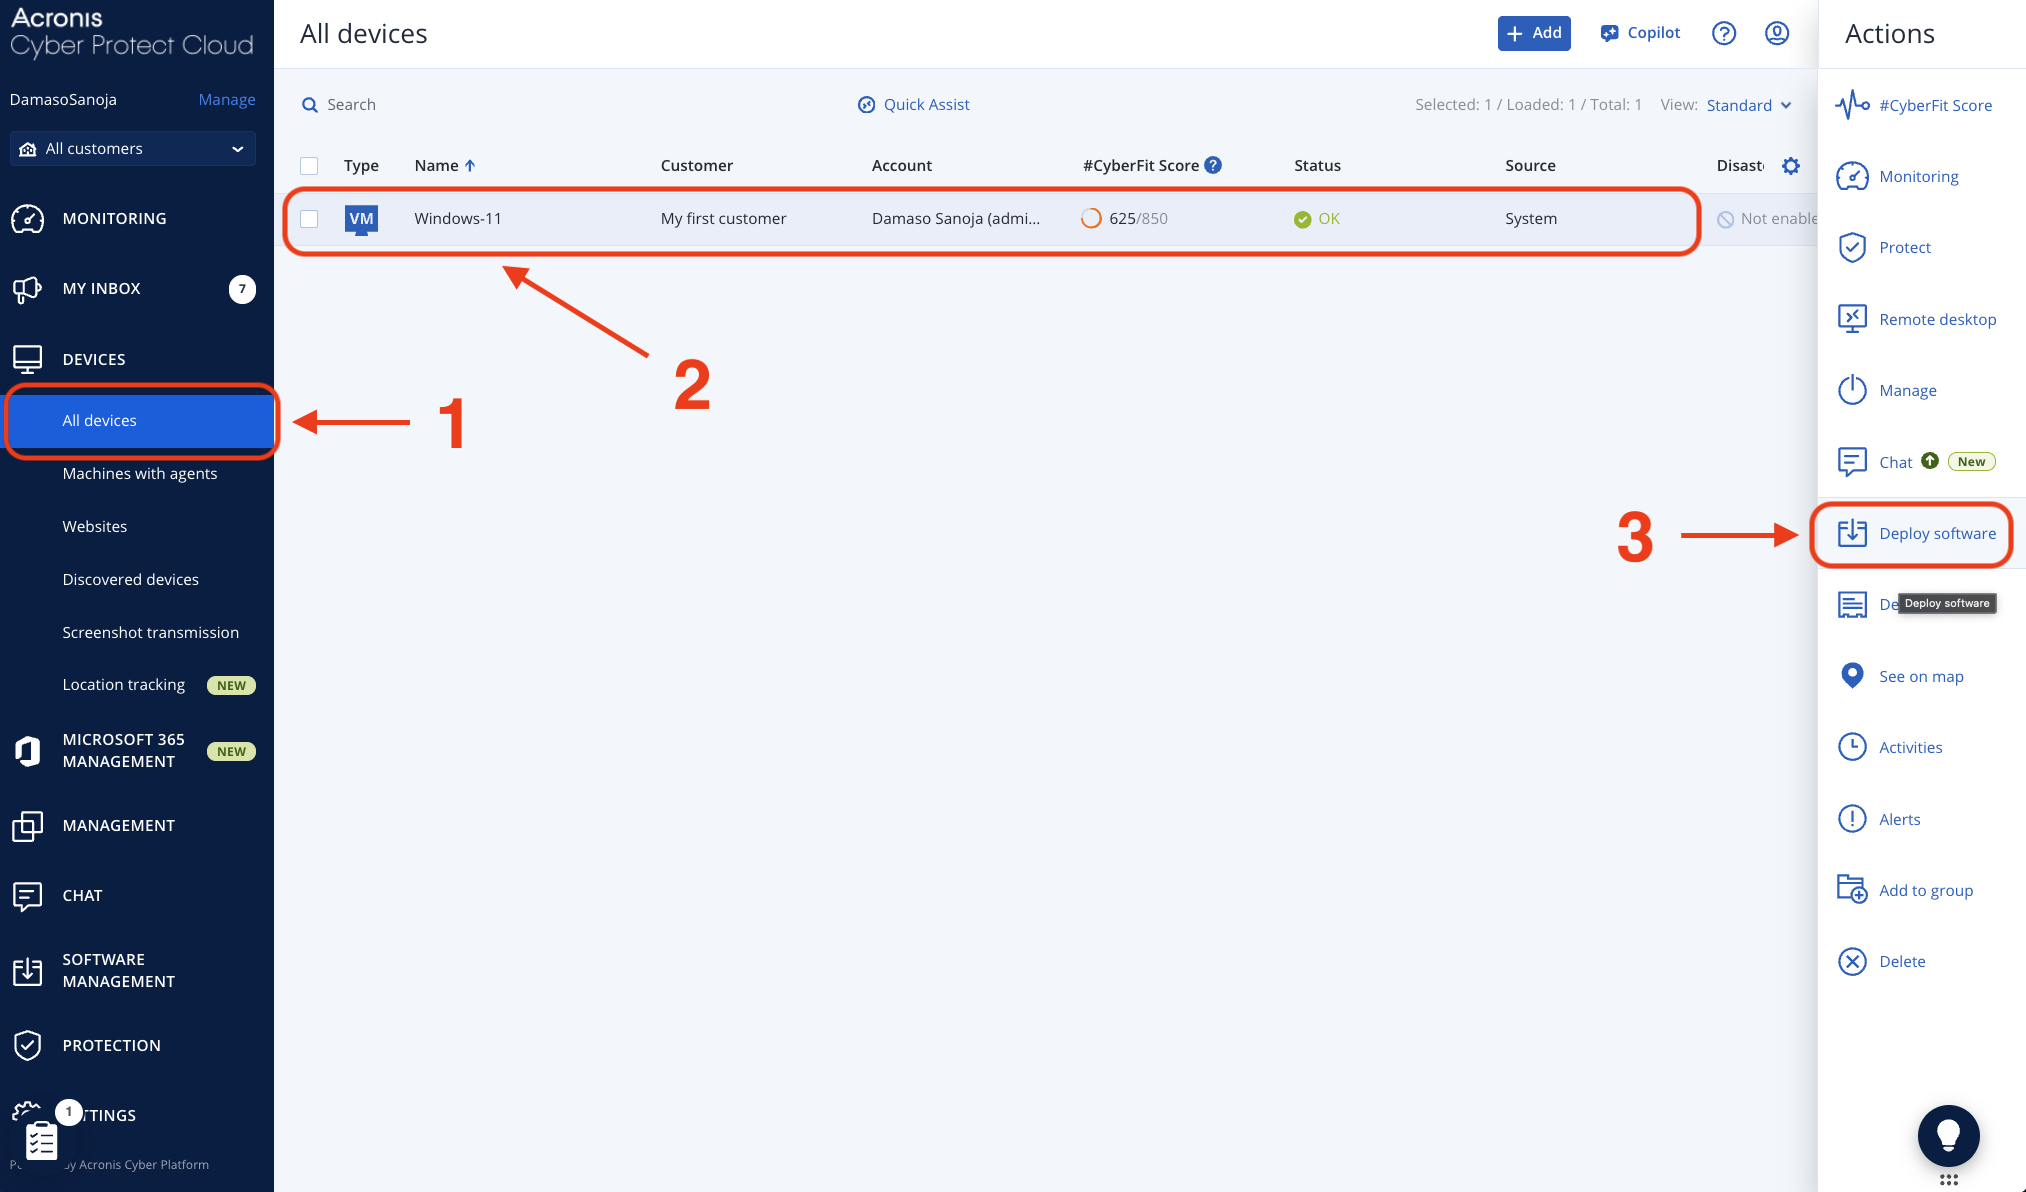
Task: Open the Standard view dropdown
Action: coord(1748,105)
